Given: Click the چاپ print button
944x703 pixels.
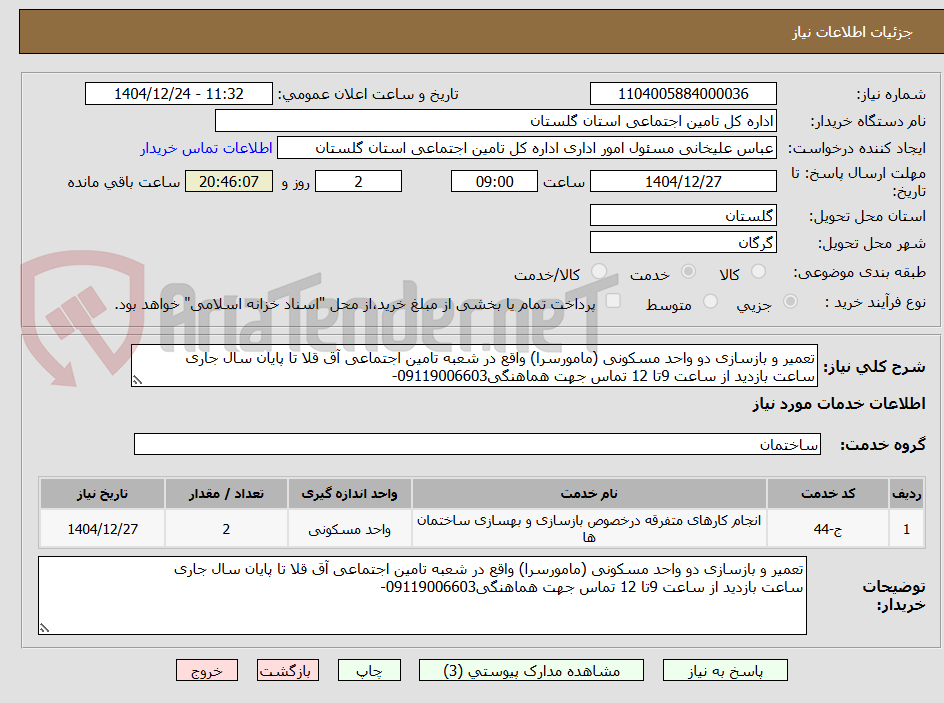Looking at the screenshot, I should (369, 670).
